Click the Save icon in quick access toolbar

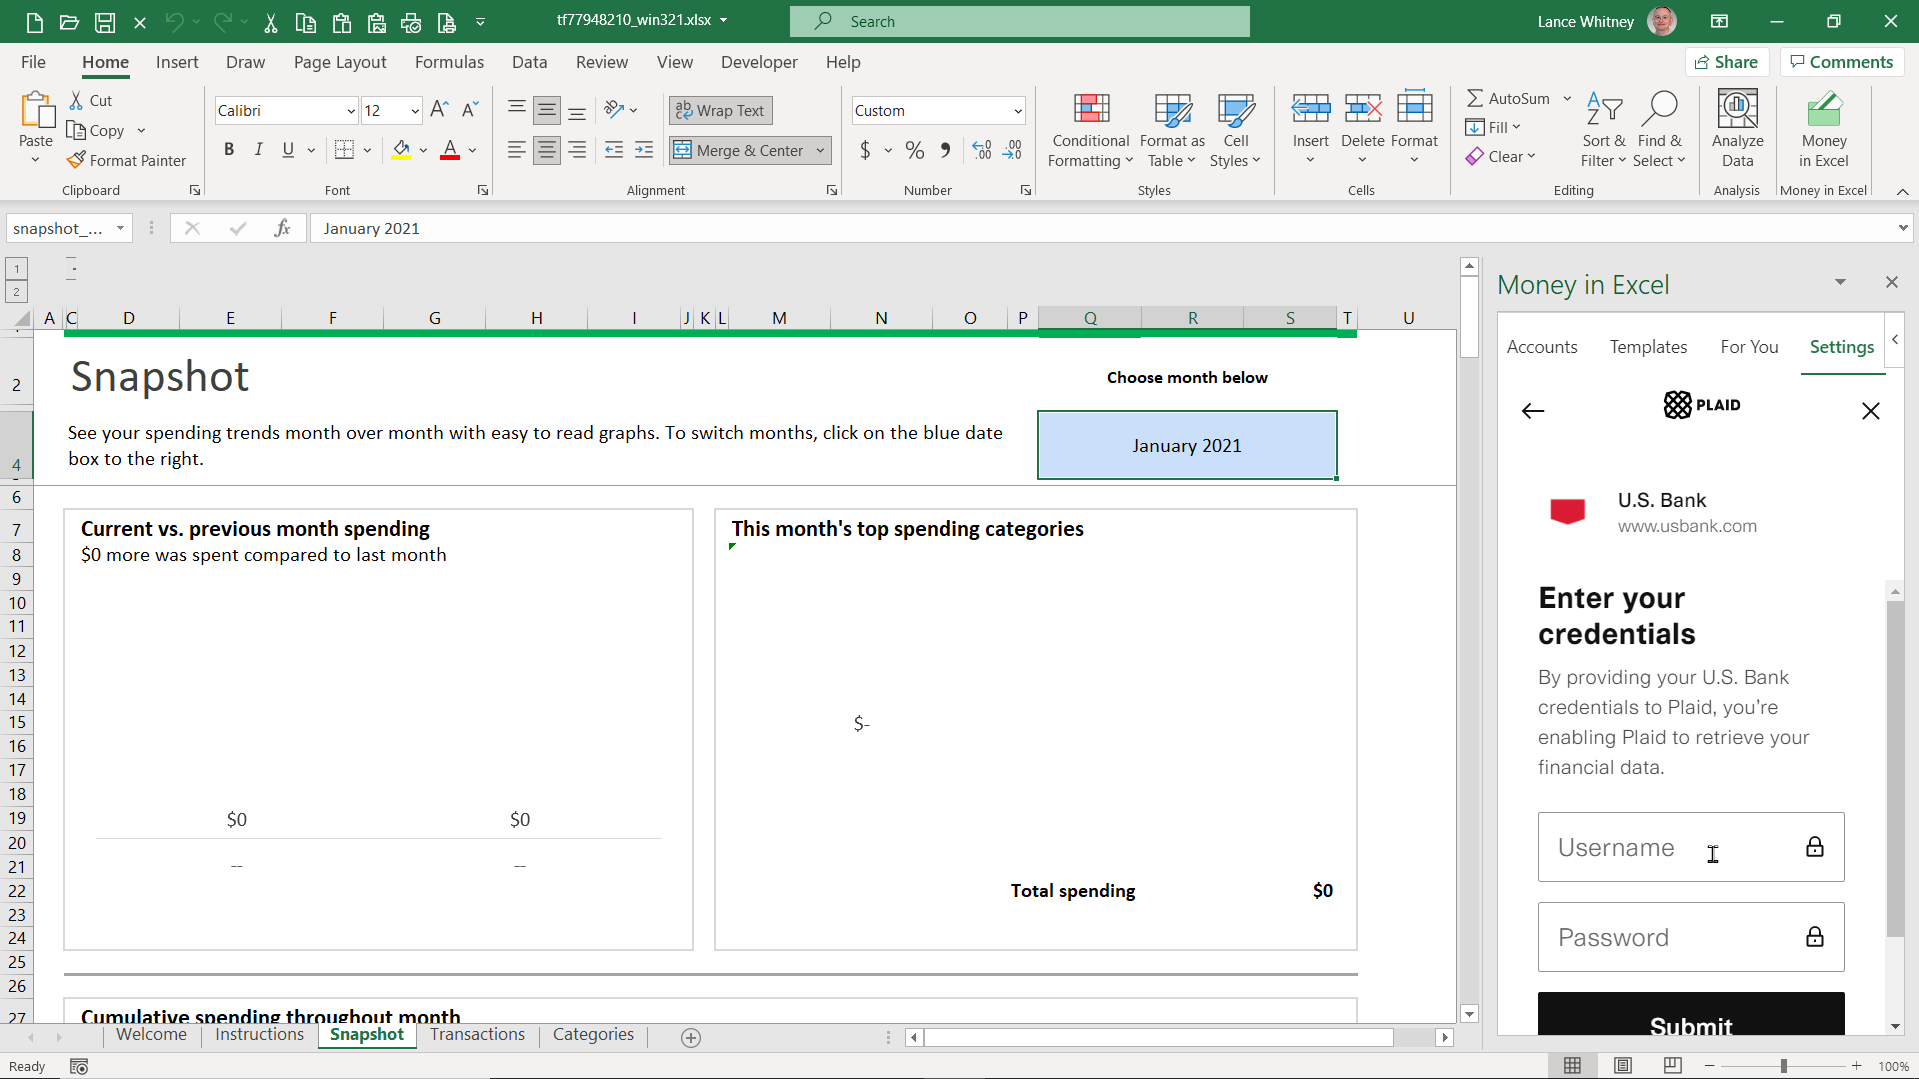pos(105,21)
